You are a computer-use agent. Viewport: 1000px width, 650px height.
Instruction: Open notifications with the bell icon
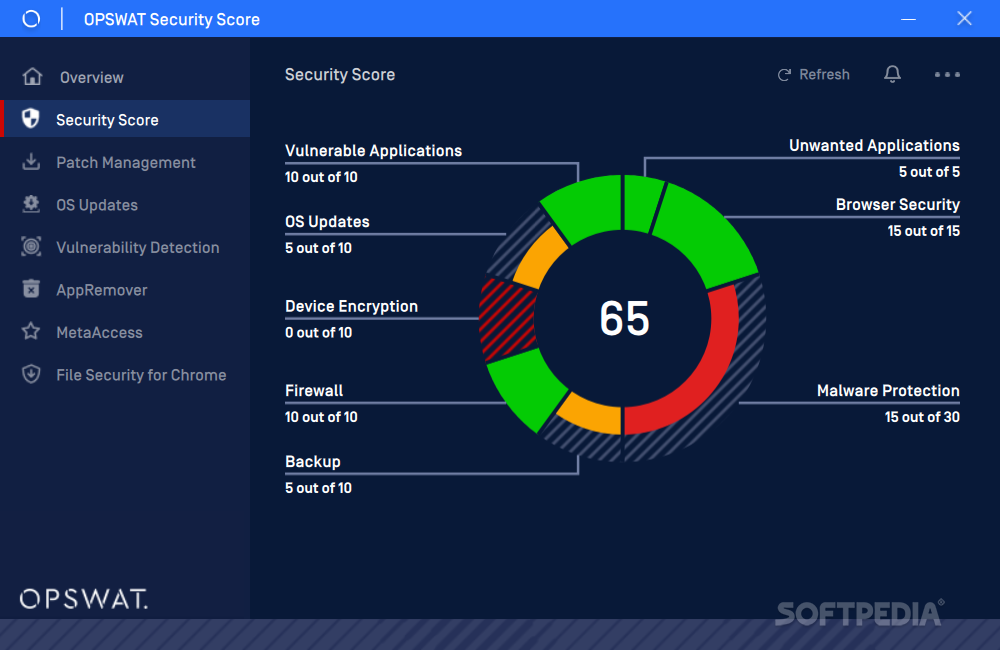click(x=892, y=74)
